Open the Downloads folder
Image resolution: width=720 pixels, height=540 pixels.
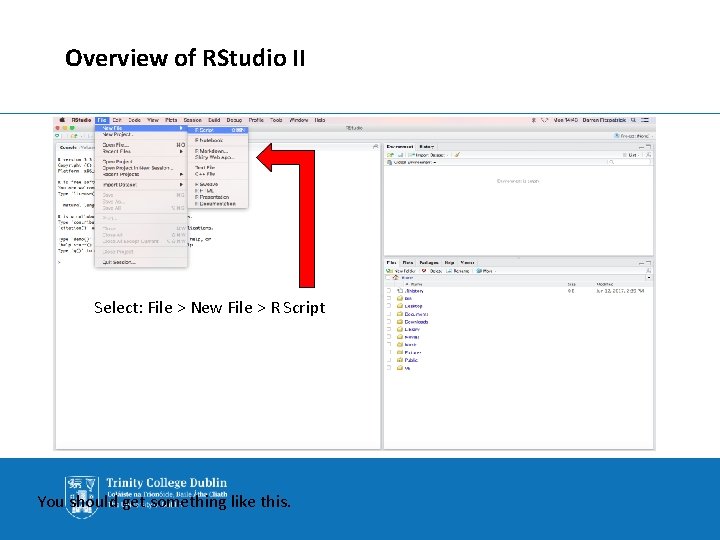point(416,322)
